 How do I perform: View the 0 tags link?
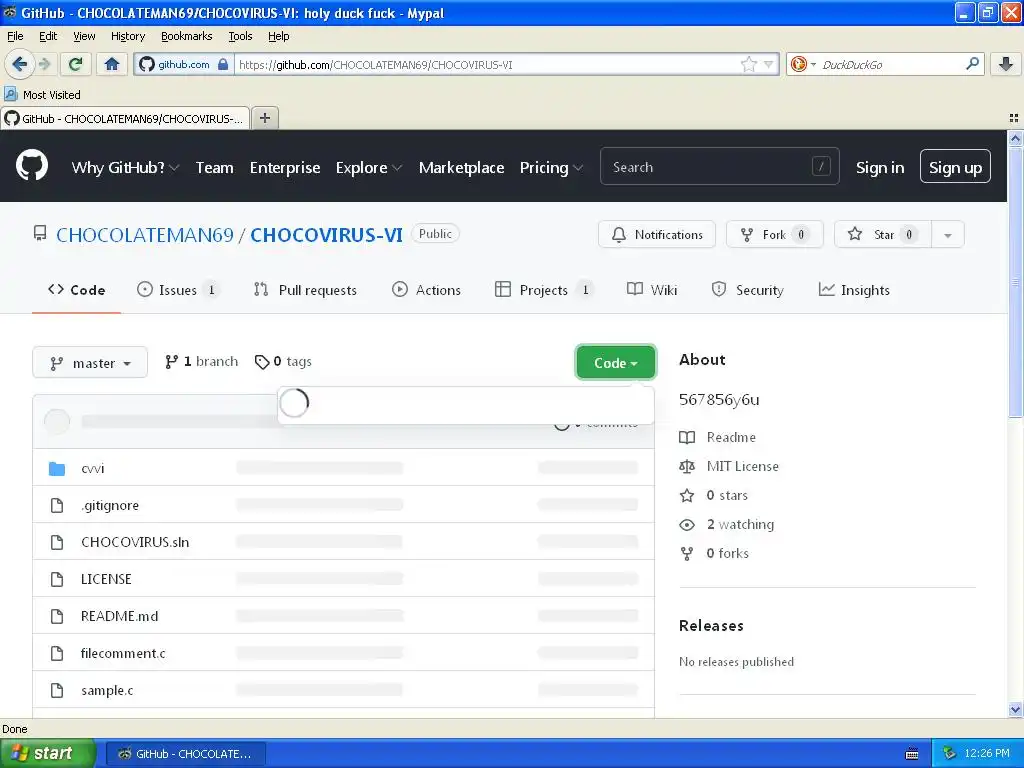pos(283,361)
